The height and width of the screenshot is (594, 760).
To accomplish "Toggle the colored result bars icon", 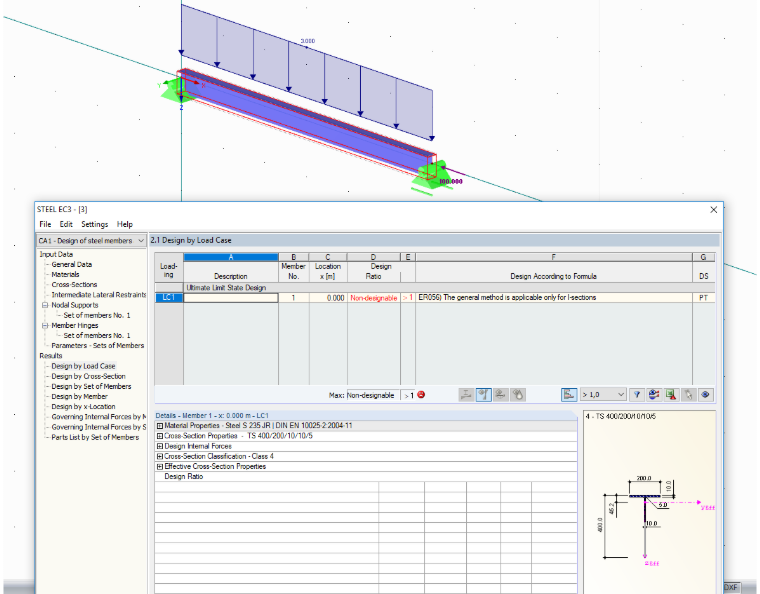I will point(569,395).
